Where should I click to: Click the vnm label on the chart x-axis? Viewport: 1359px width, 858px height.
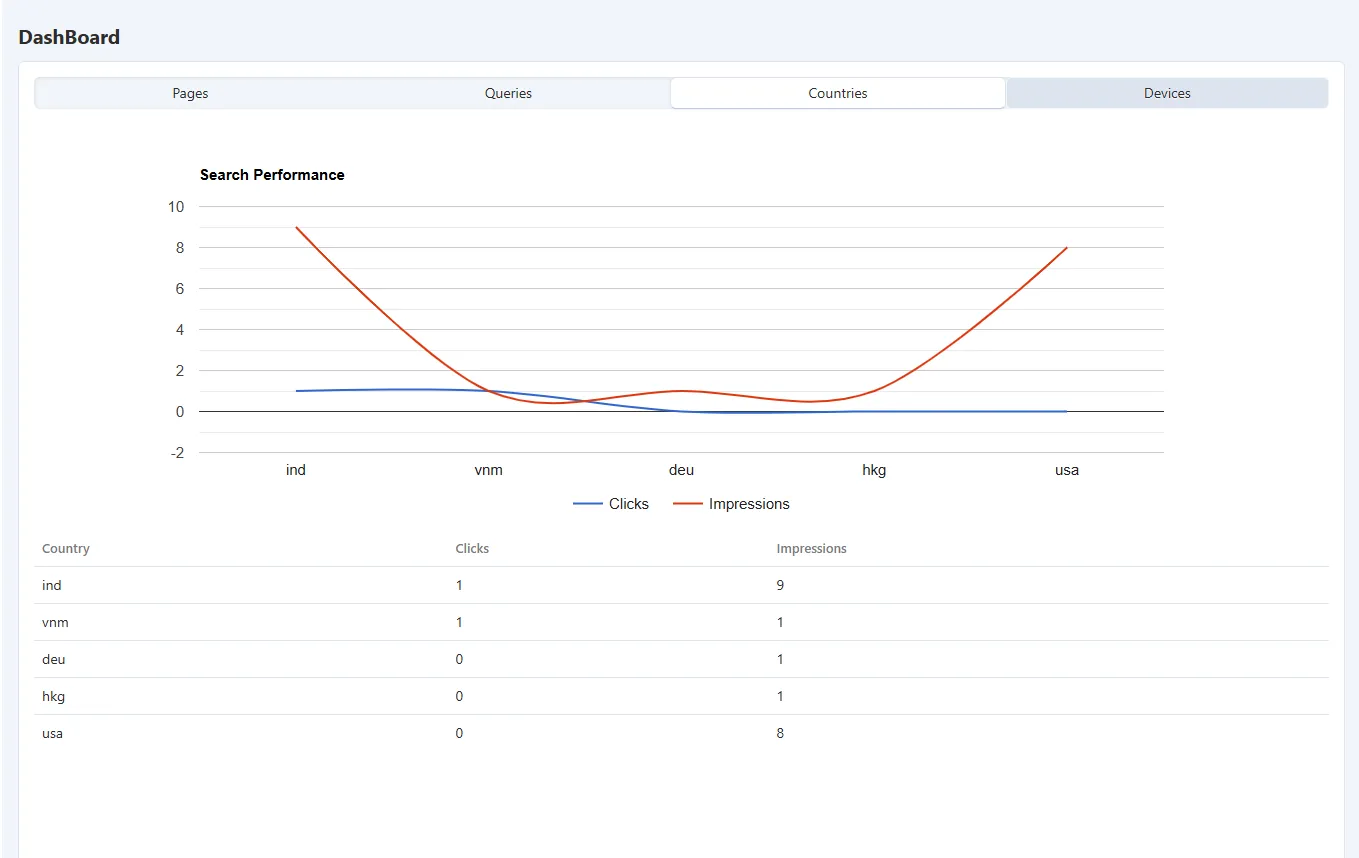(x=489, y=470)
